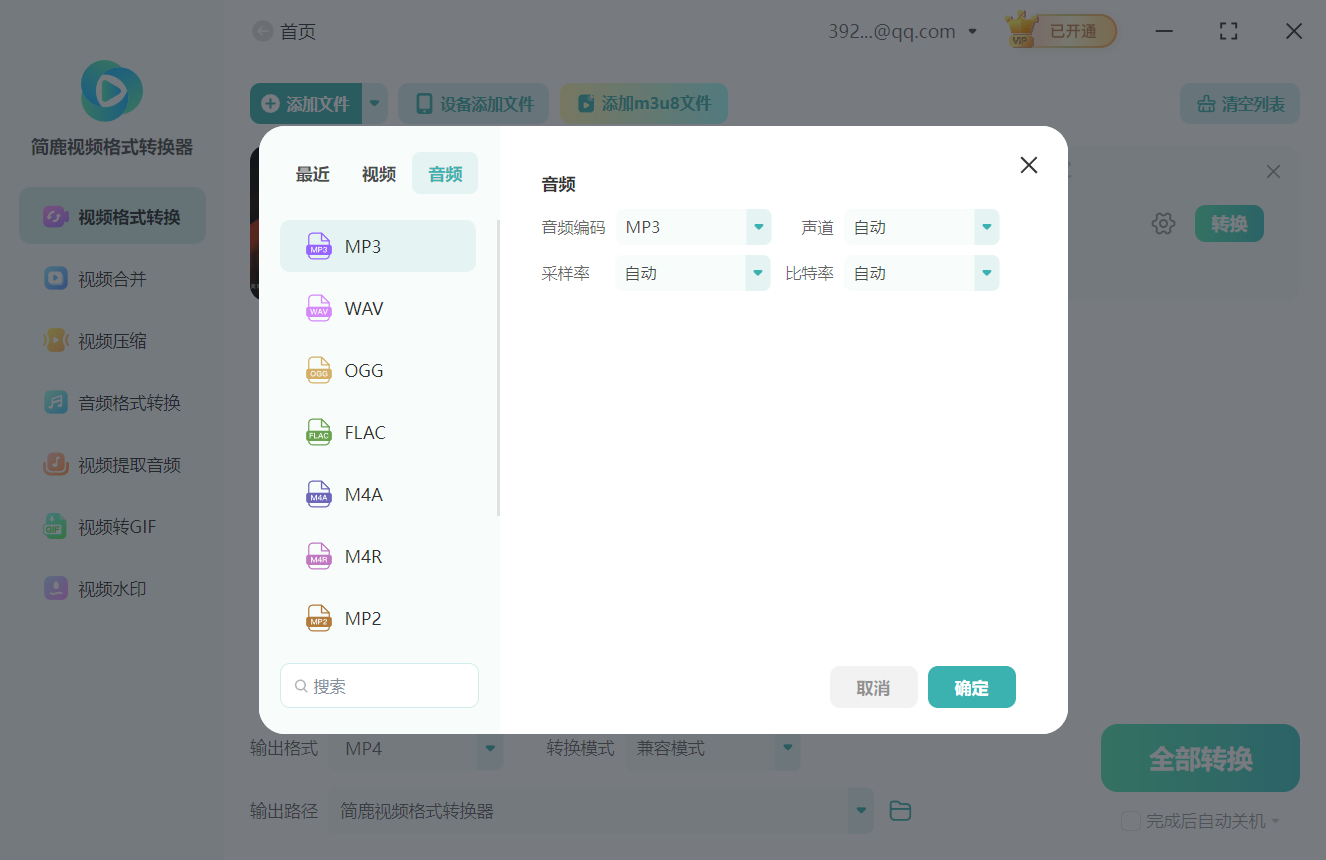The width and height of the screenshot is (1326, 860).
Task: Start conversion with 全部转换 button
Action: click(1199, 758)
